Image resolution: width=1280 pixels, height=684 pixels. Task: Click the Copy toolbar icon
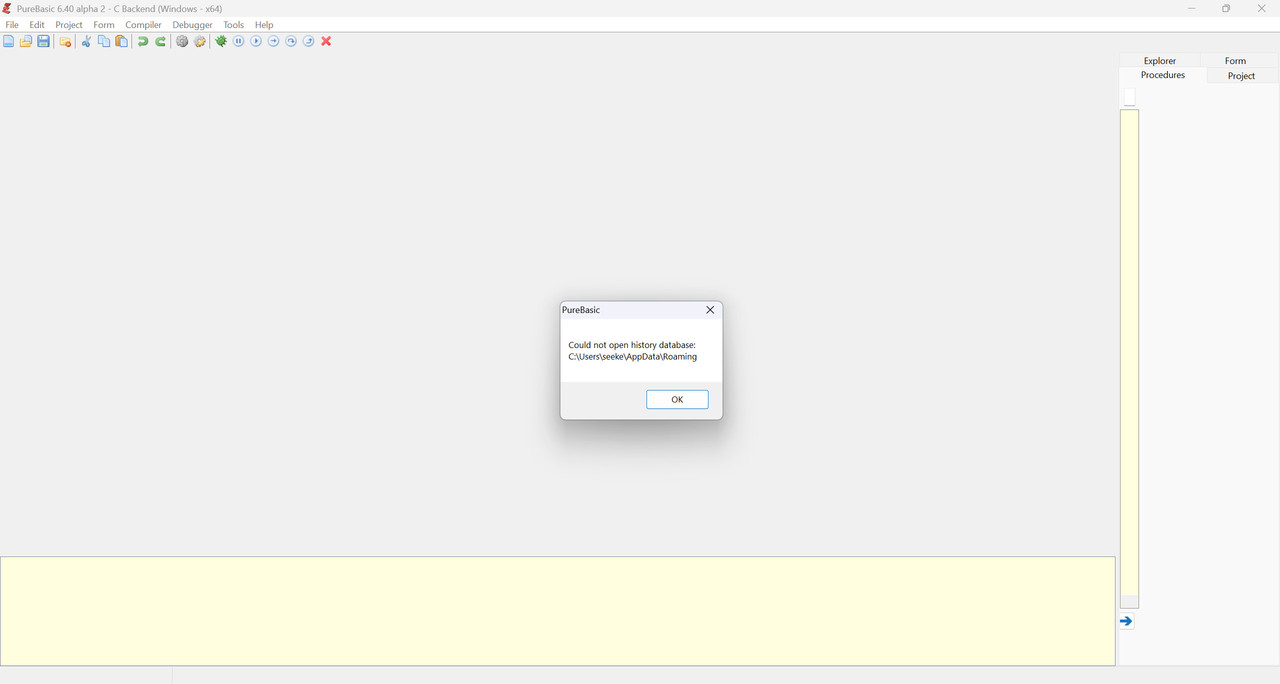tap(104, 41)
